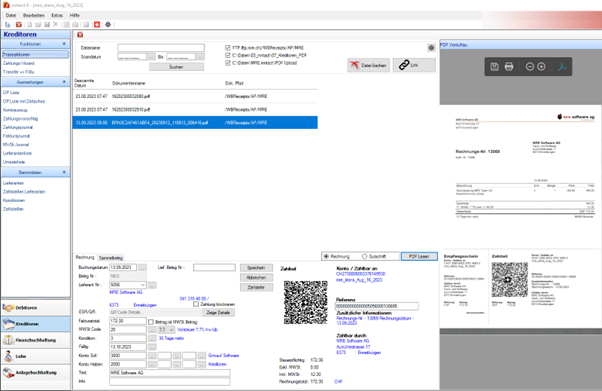Image resolution: width=602 pixels, height=391 pixels.
Task: Click the Speichern button
Action: click(256, 268)
